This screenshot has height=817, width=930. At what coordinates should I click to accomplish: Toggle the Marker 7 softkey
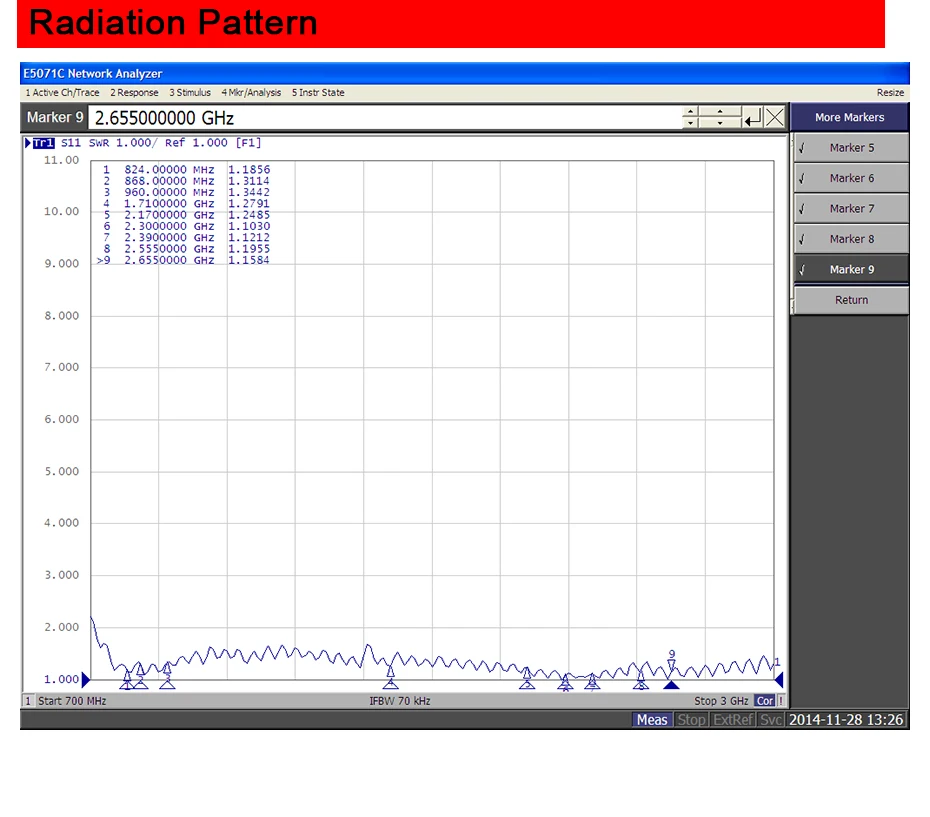(x=851, y=208)
